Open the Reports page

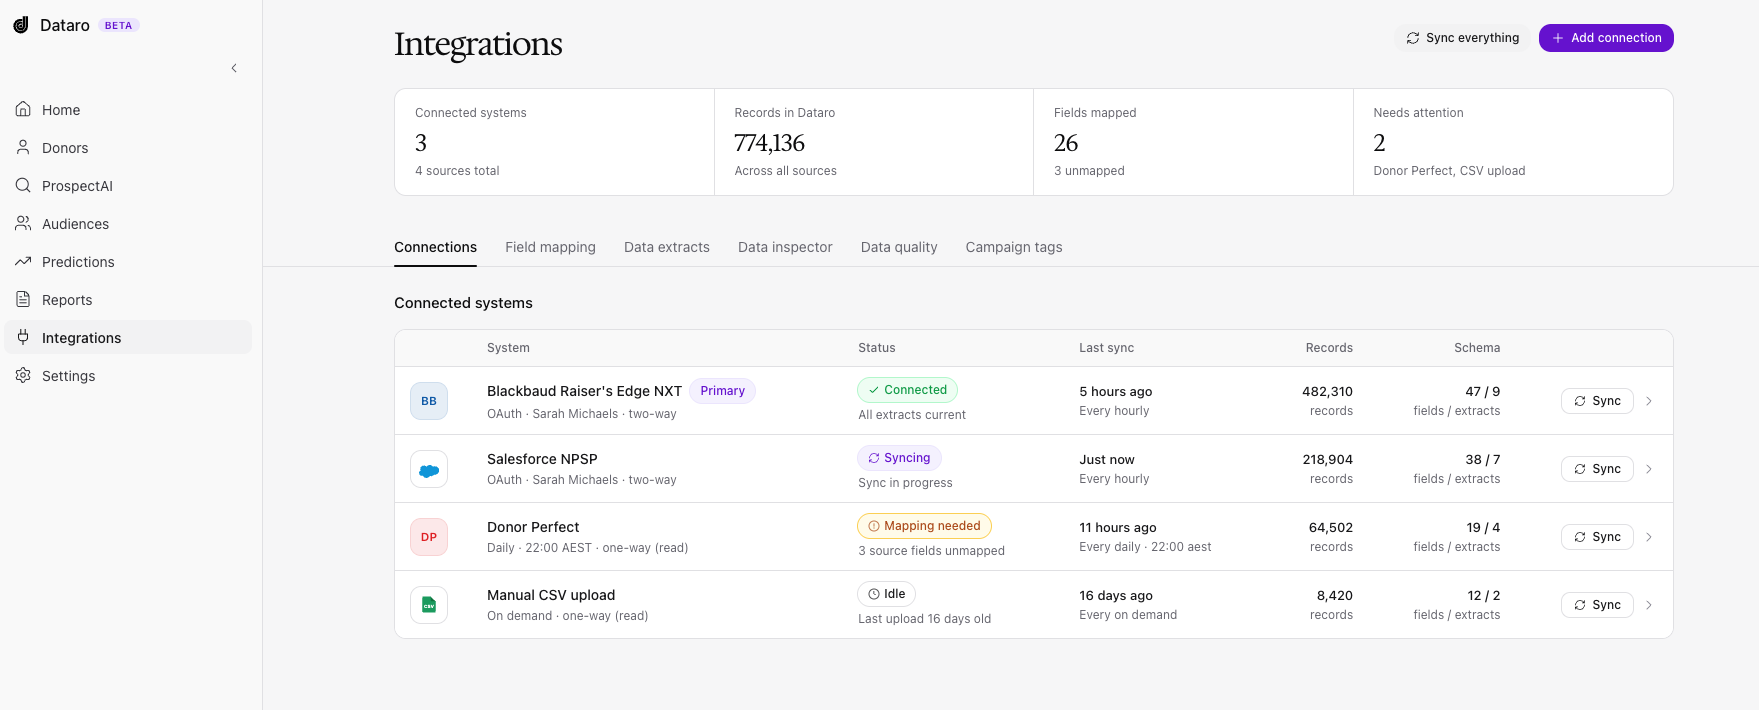pyautogui.click(x=128, y=300)
